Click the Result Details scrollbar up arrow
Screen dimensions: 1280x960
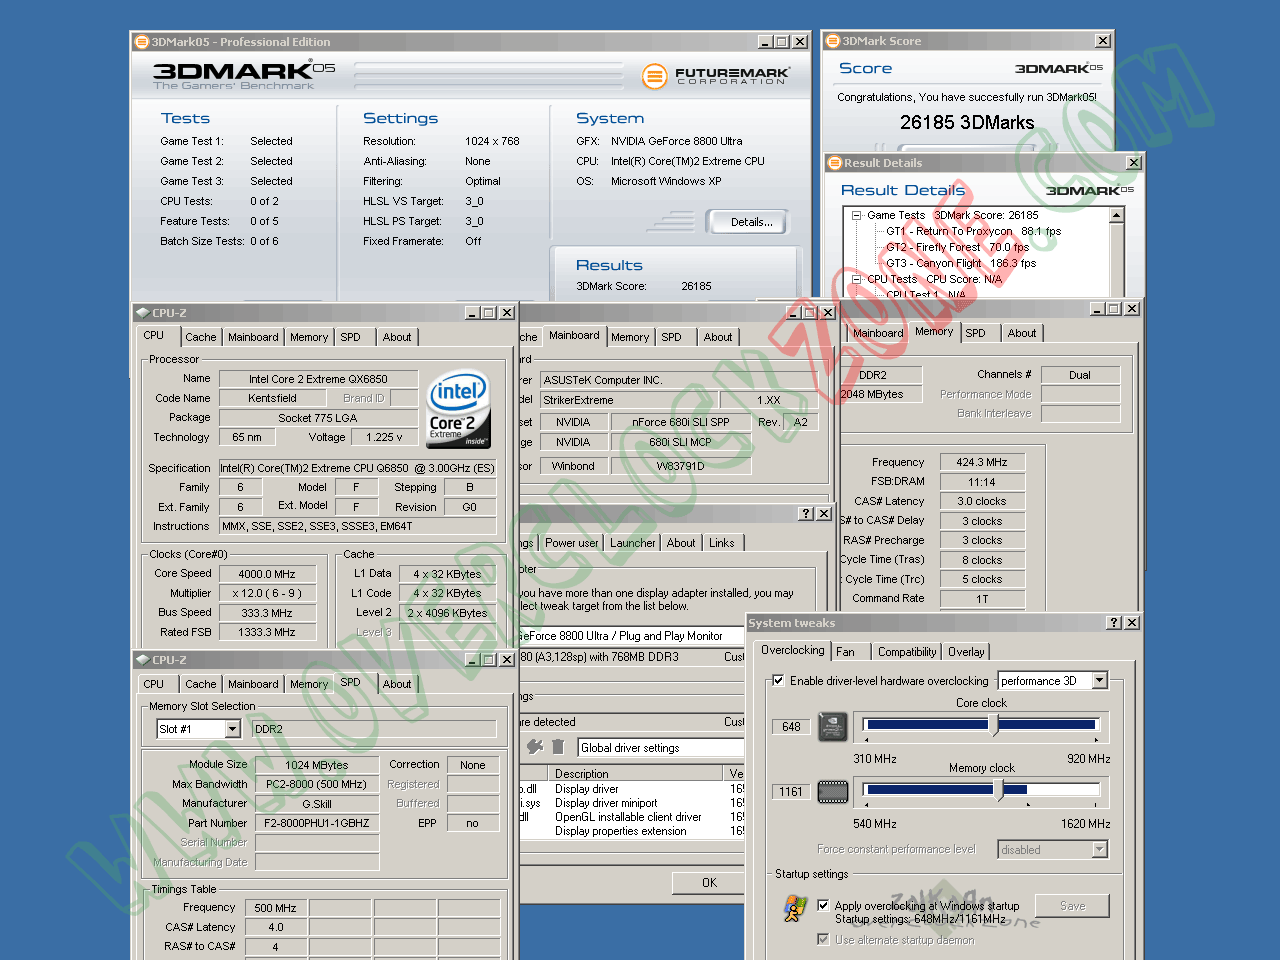1117,215
